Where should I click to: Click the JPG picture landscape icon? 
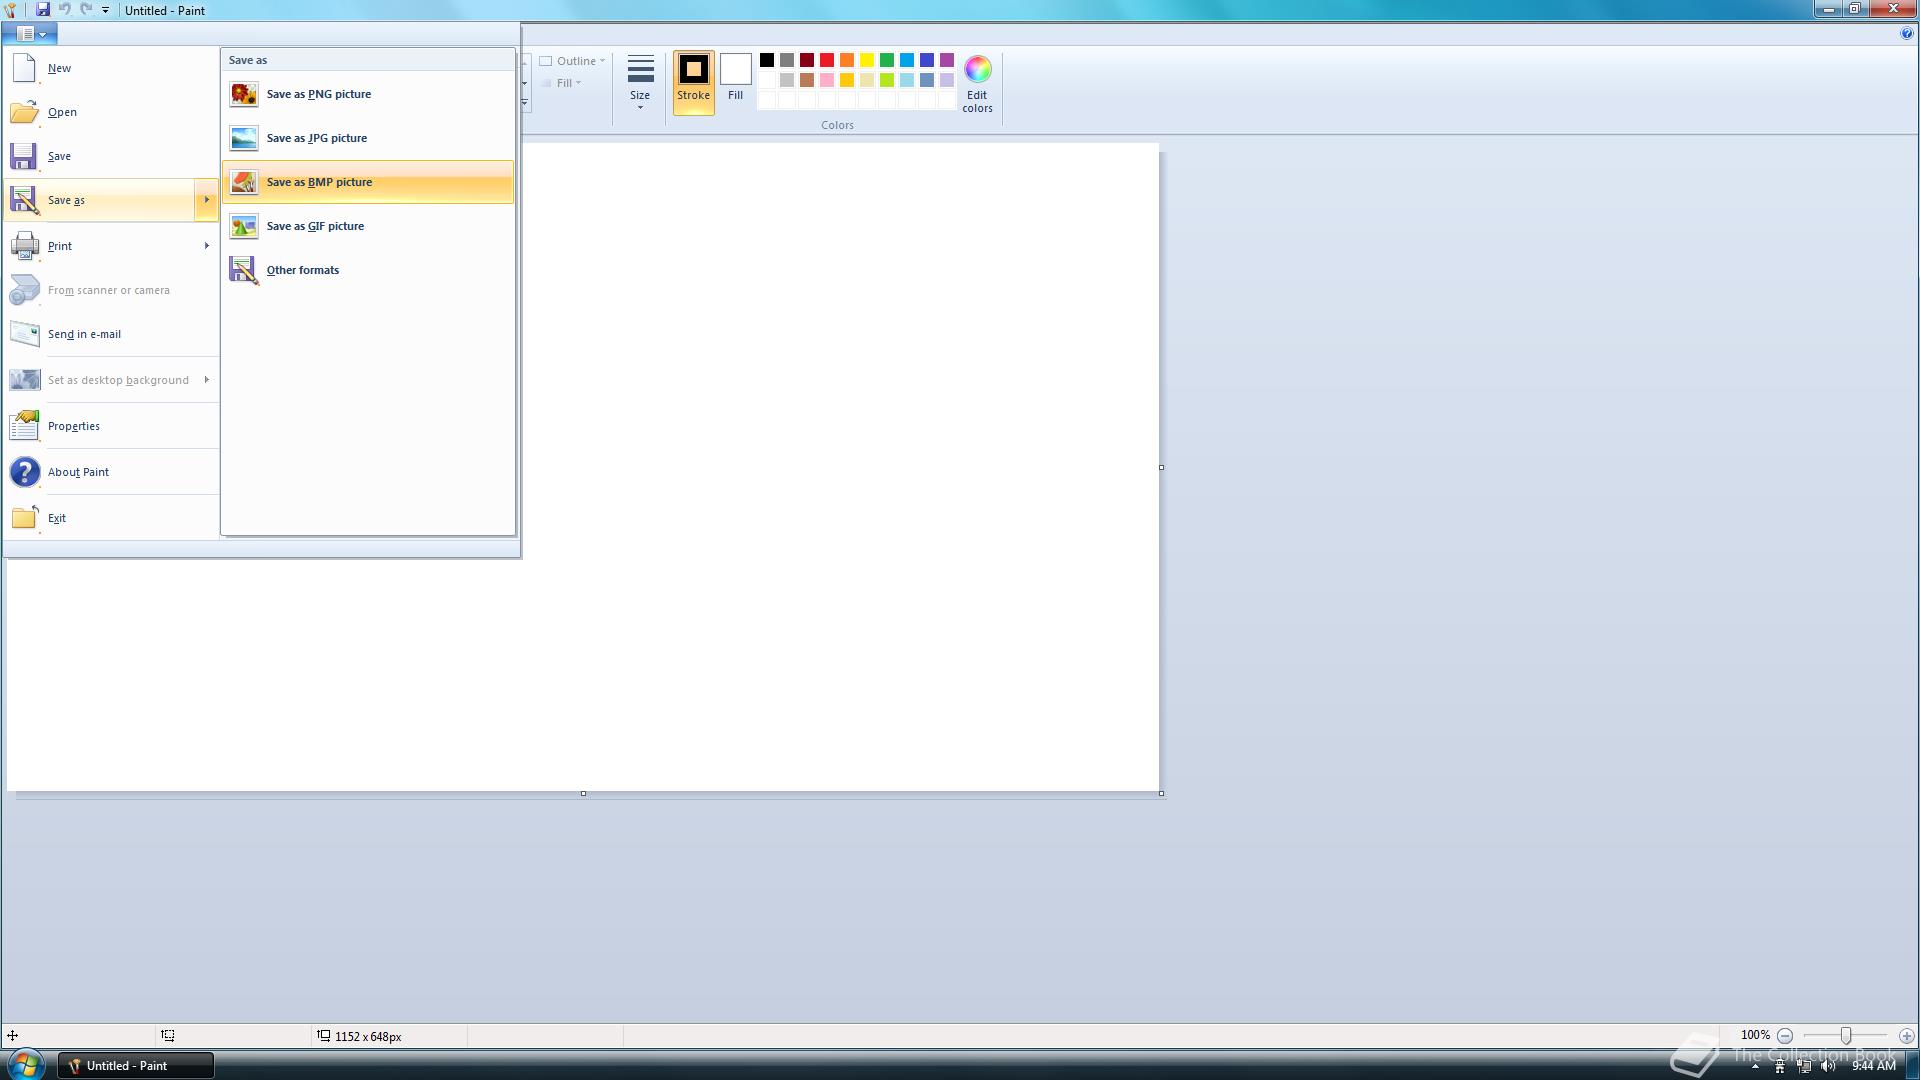pyautogui.click(x=243, y=138)
